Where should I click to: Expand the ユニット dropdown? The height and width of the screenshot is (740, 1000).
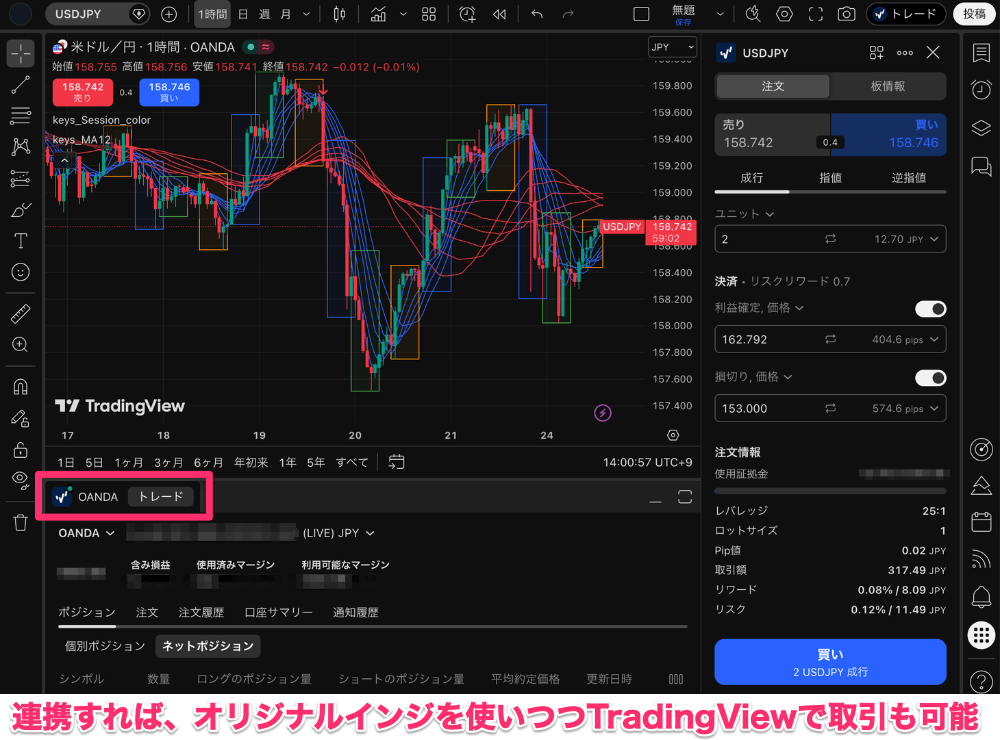coord(741,213)
